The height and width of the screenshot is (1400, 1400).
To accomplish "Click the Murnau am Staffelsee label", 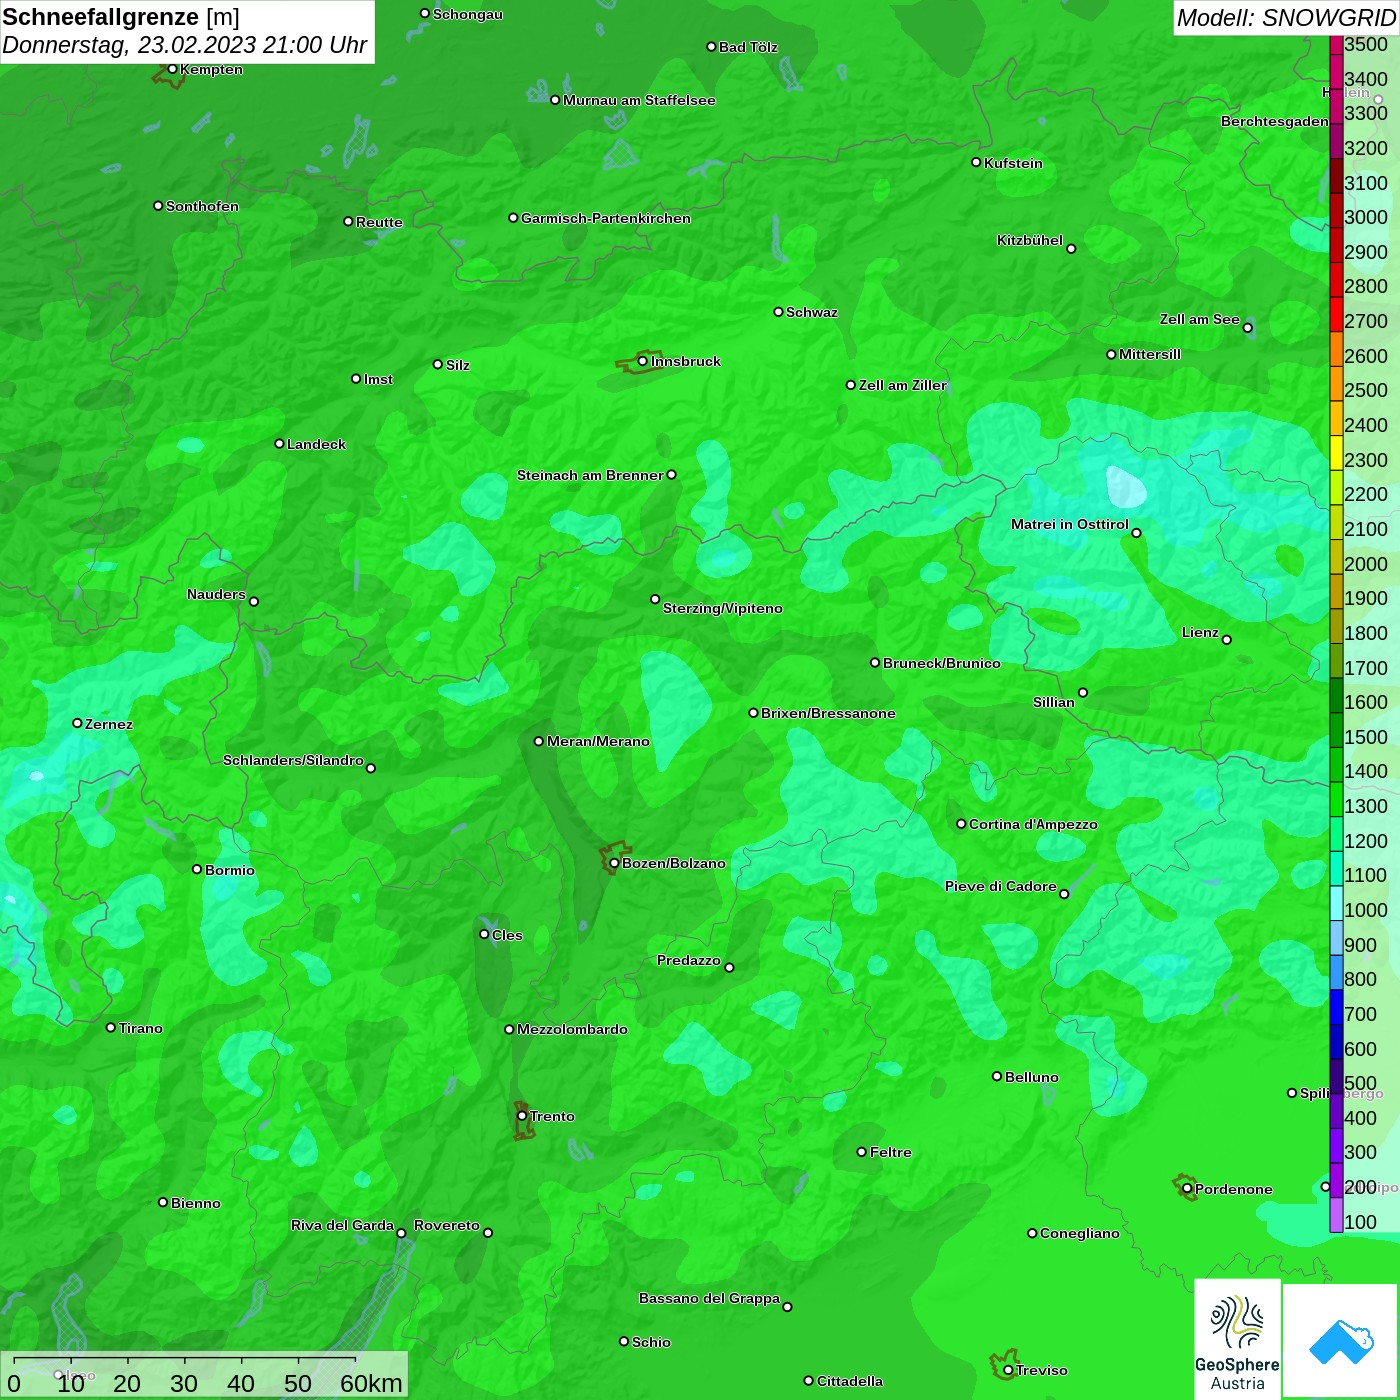I will [x=639, y=100].
